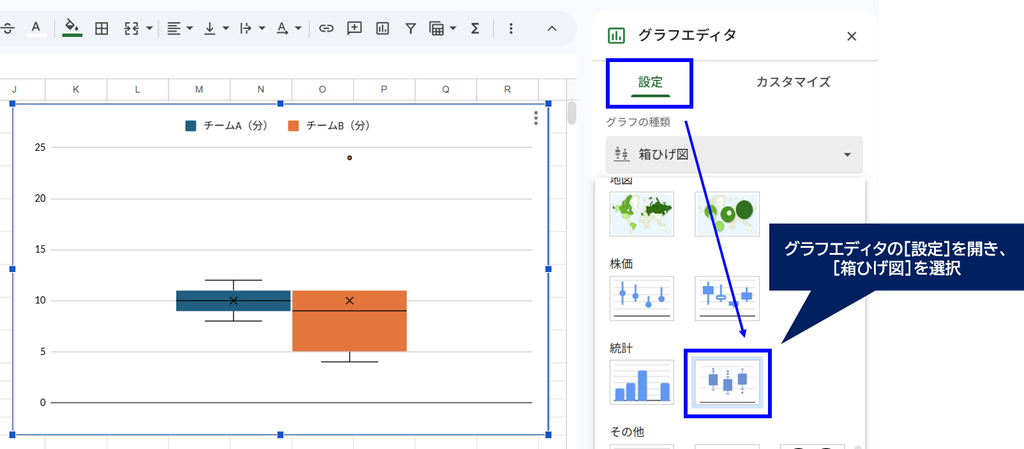Expand the merge cells dropdown arrow

click(150, 28)
